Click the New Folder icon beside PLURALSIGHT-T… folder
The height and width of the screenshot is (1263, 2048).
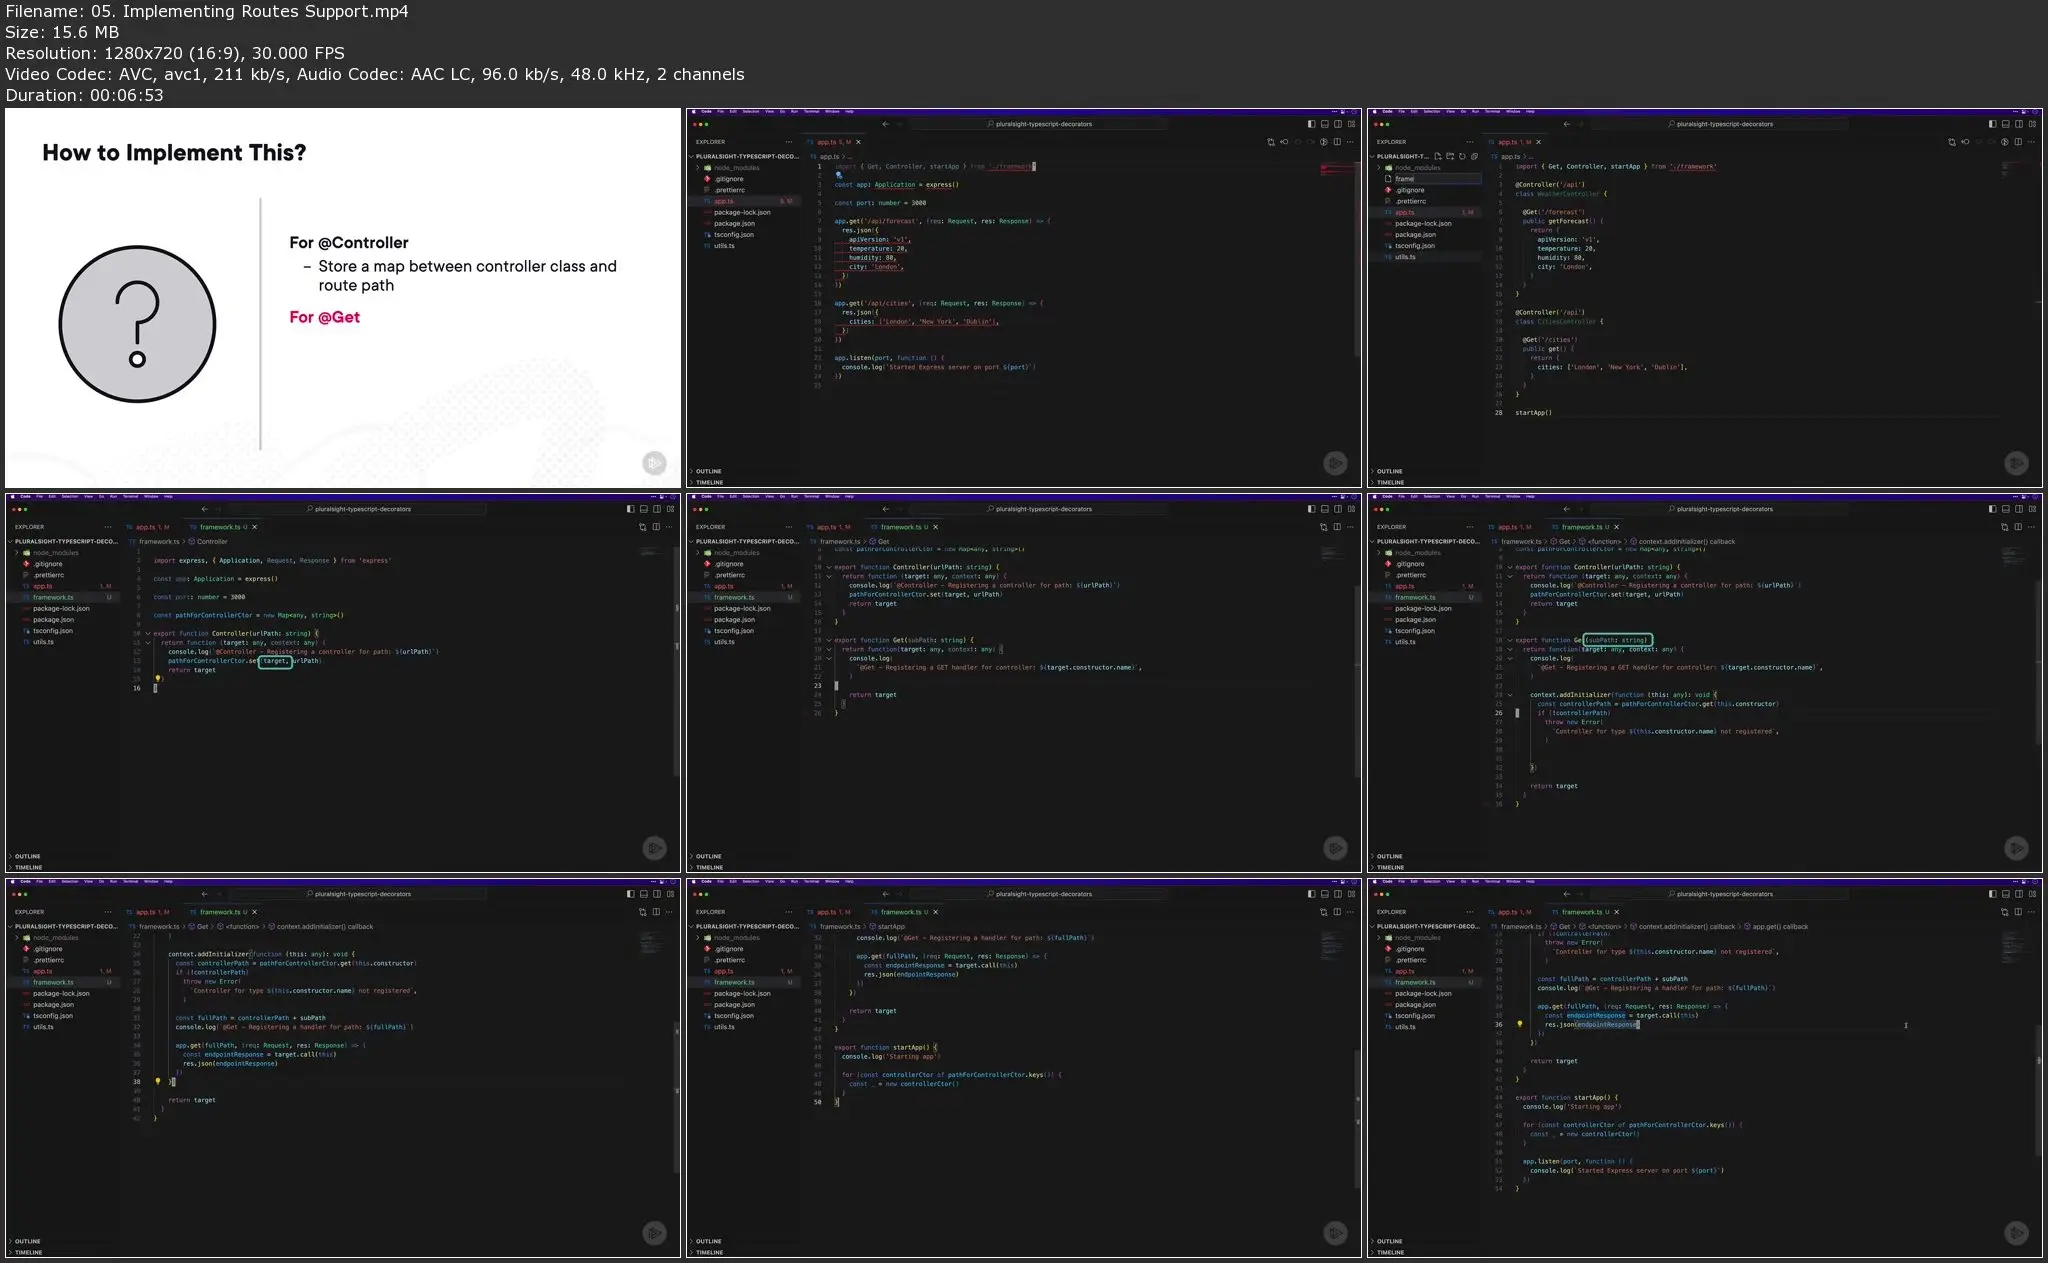pos(1450,156)
